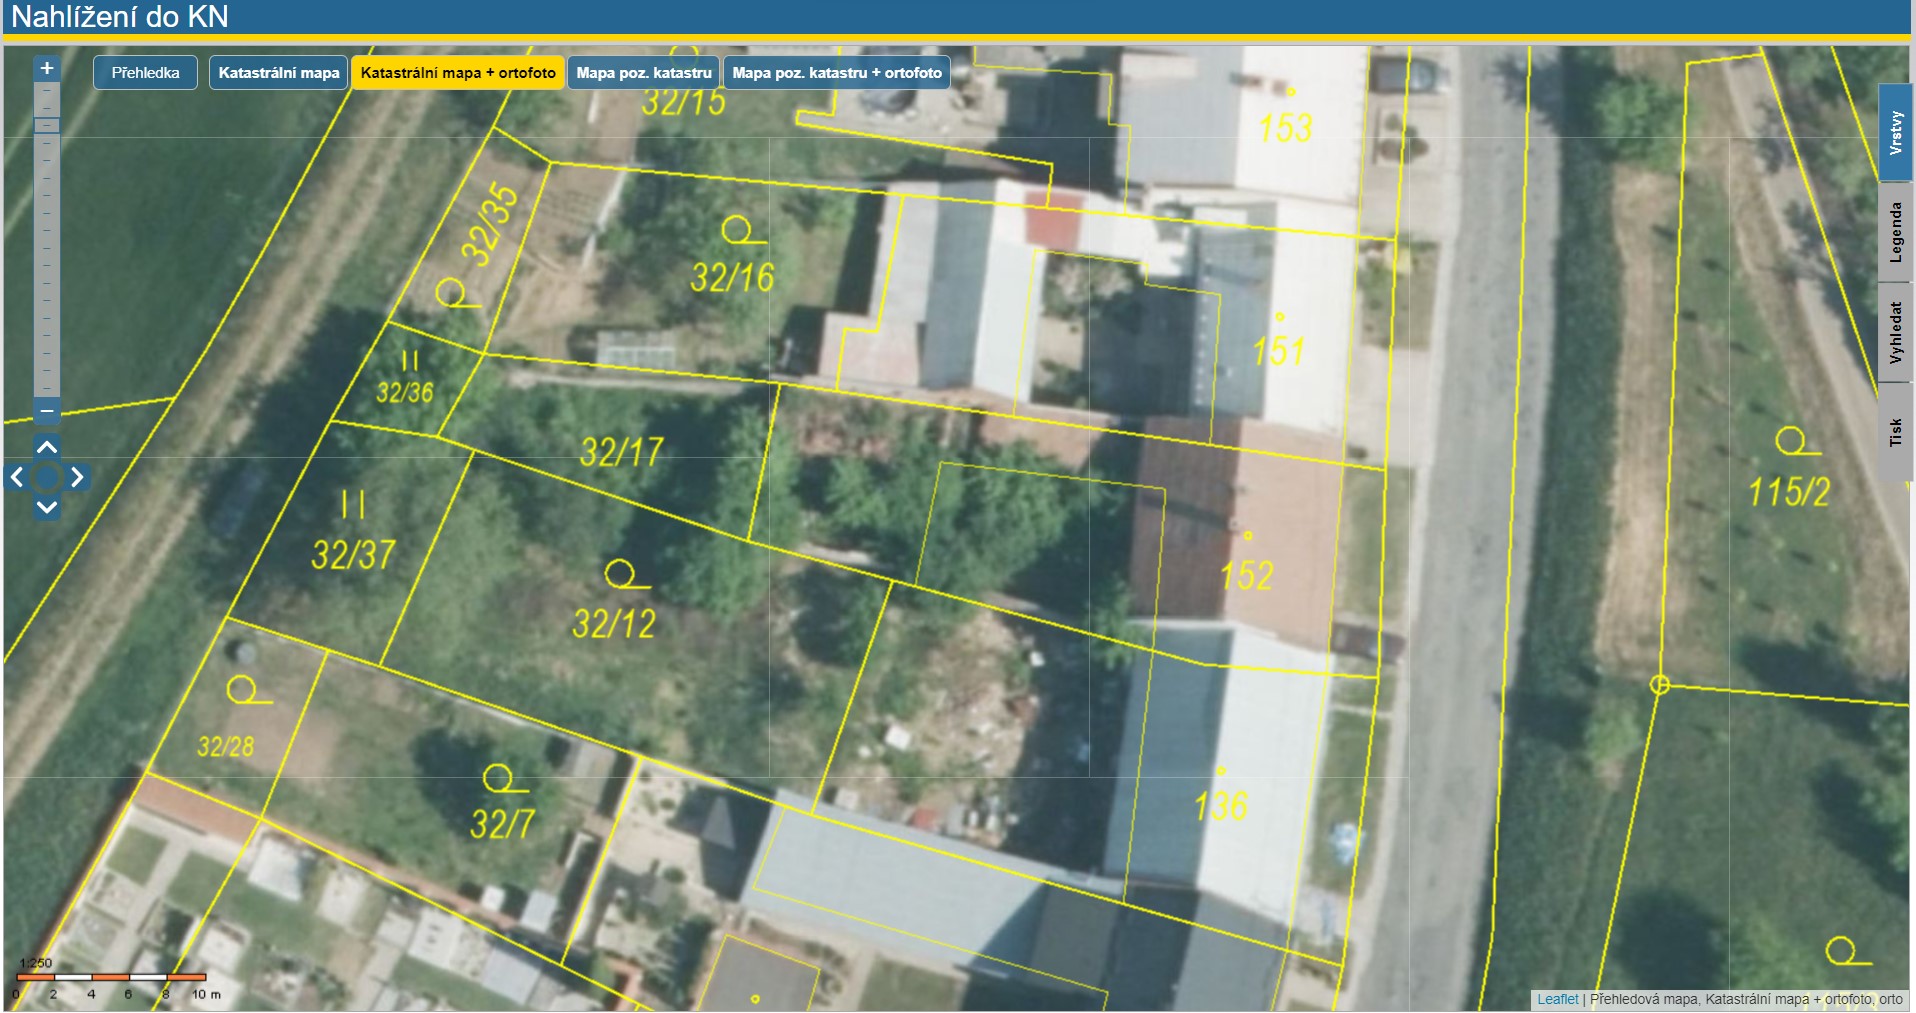Screen dimensions: 1916x1013
Task: Click the center circle of pan control
Action: point(47,477)
